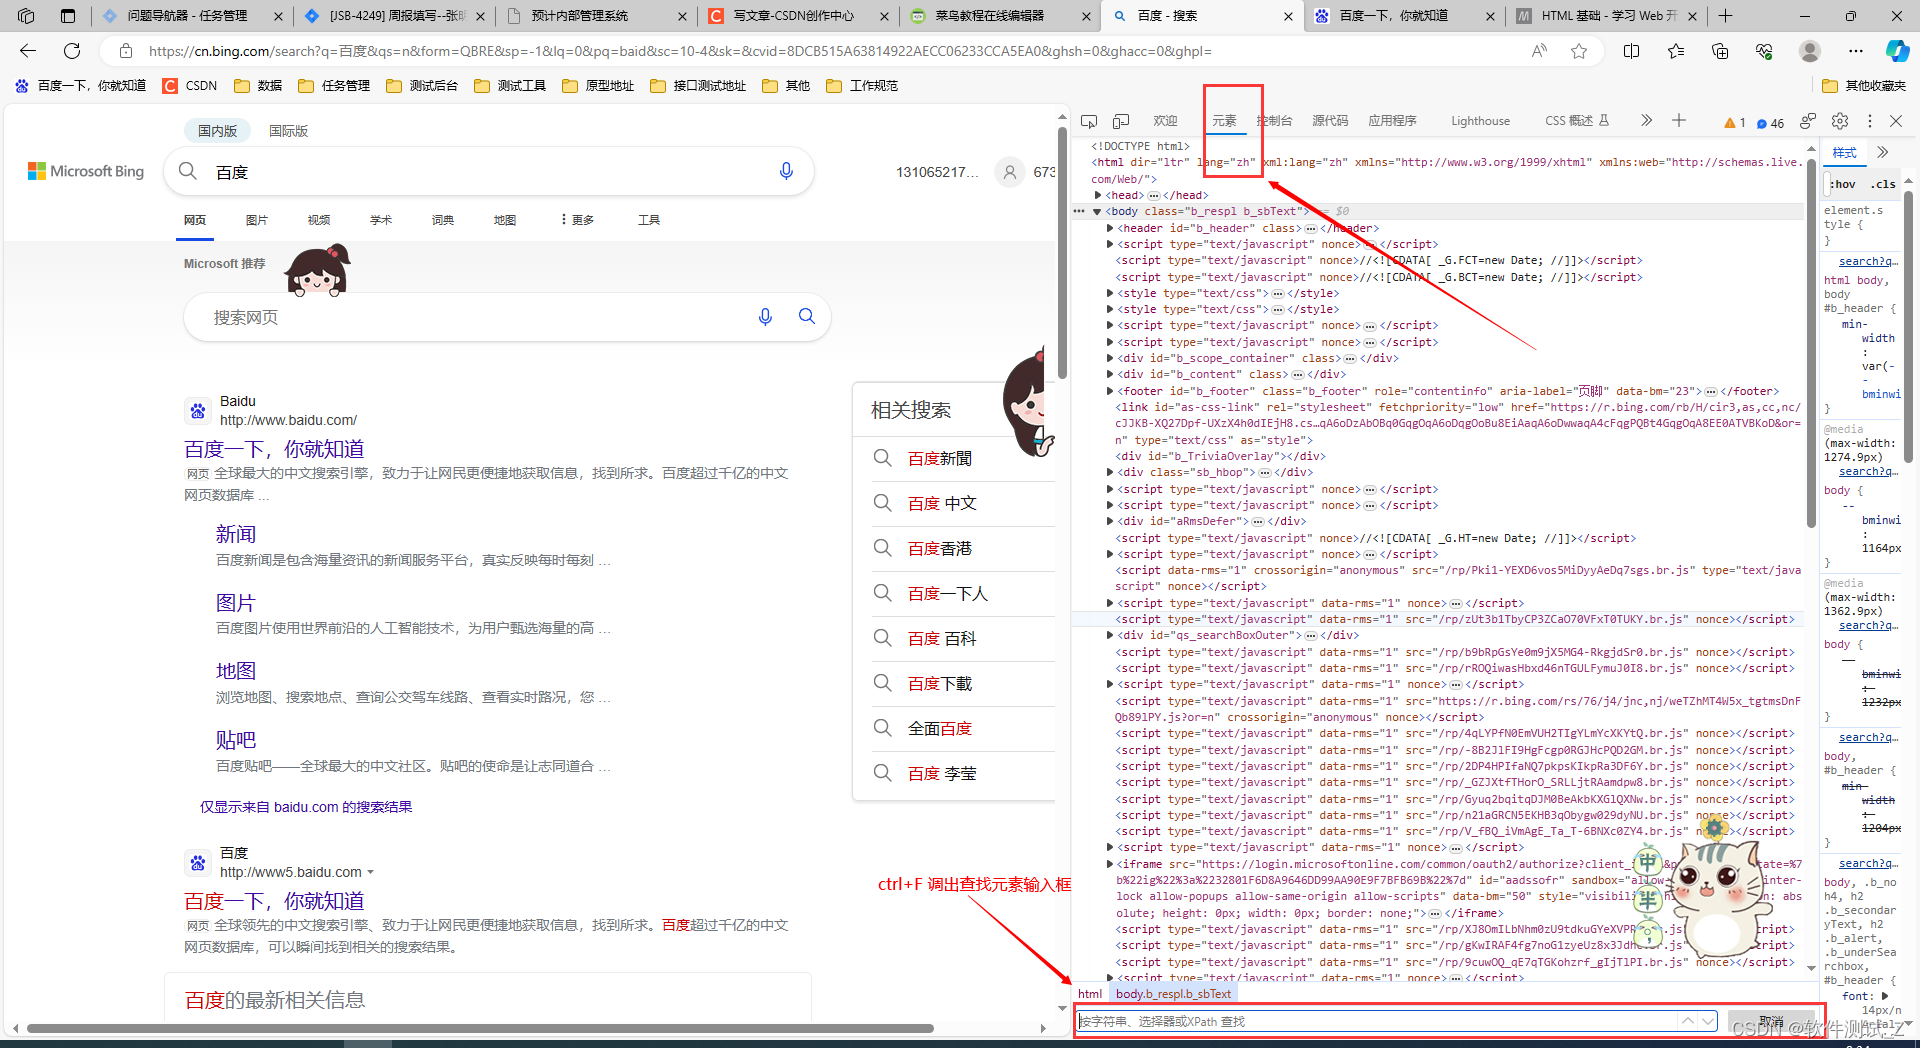This screenshot has width=1920, height=1048.
Task: Expand the header id=b_header node
Action: pyautogui.click(x=1110, y=228)
